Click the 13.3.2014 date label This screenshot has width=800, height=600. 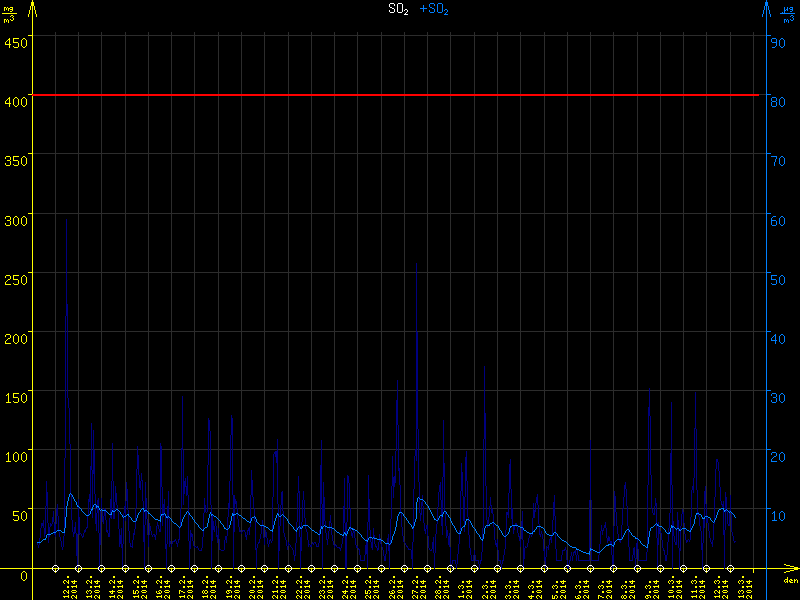[x=743, y=586]
